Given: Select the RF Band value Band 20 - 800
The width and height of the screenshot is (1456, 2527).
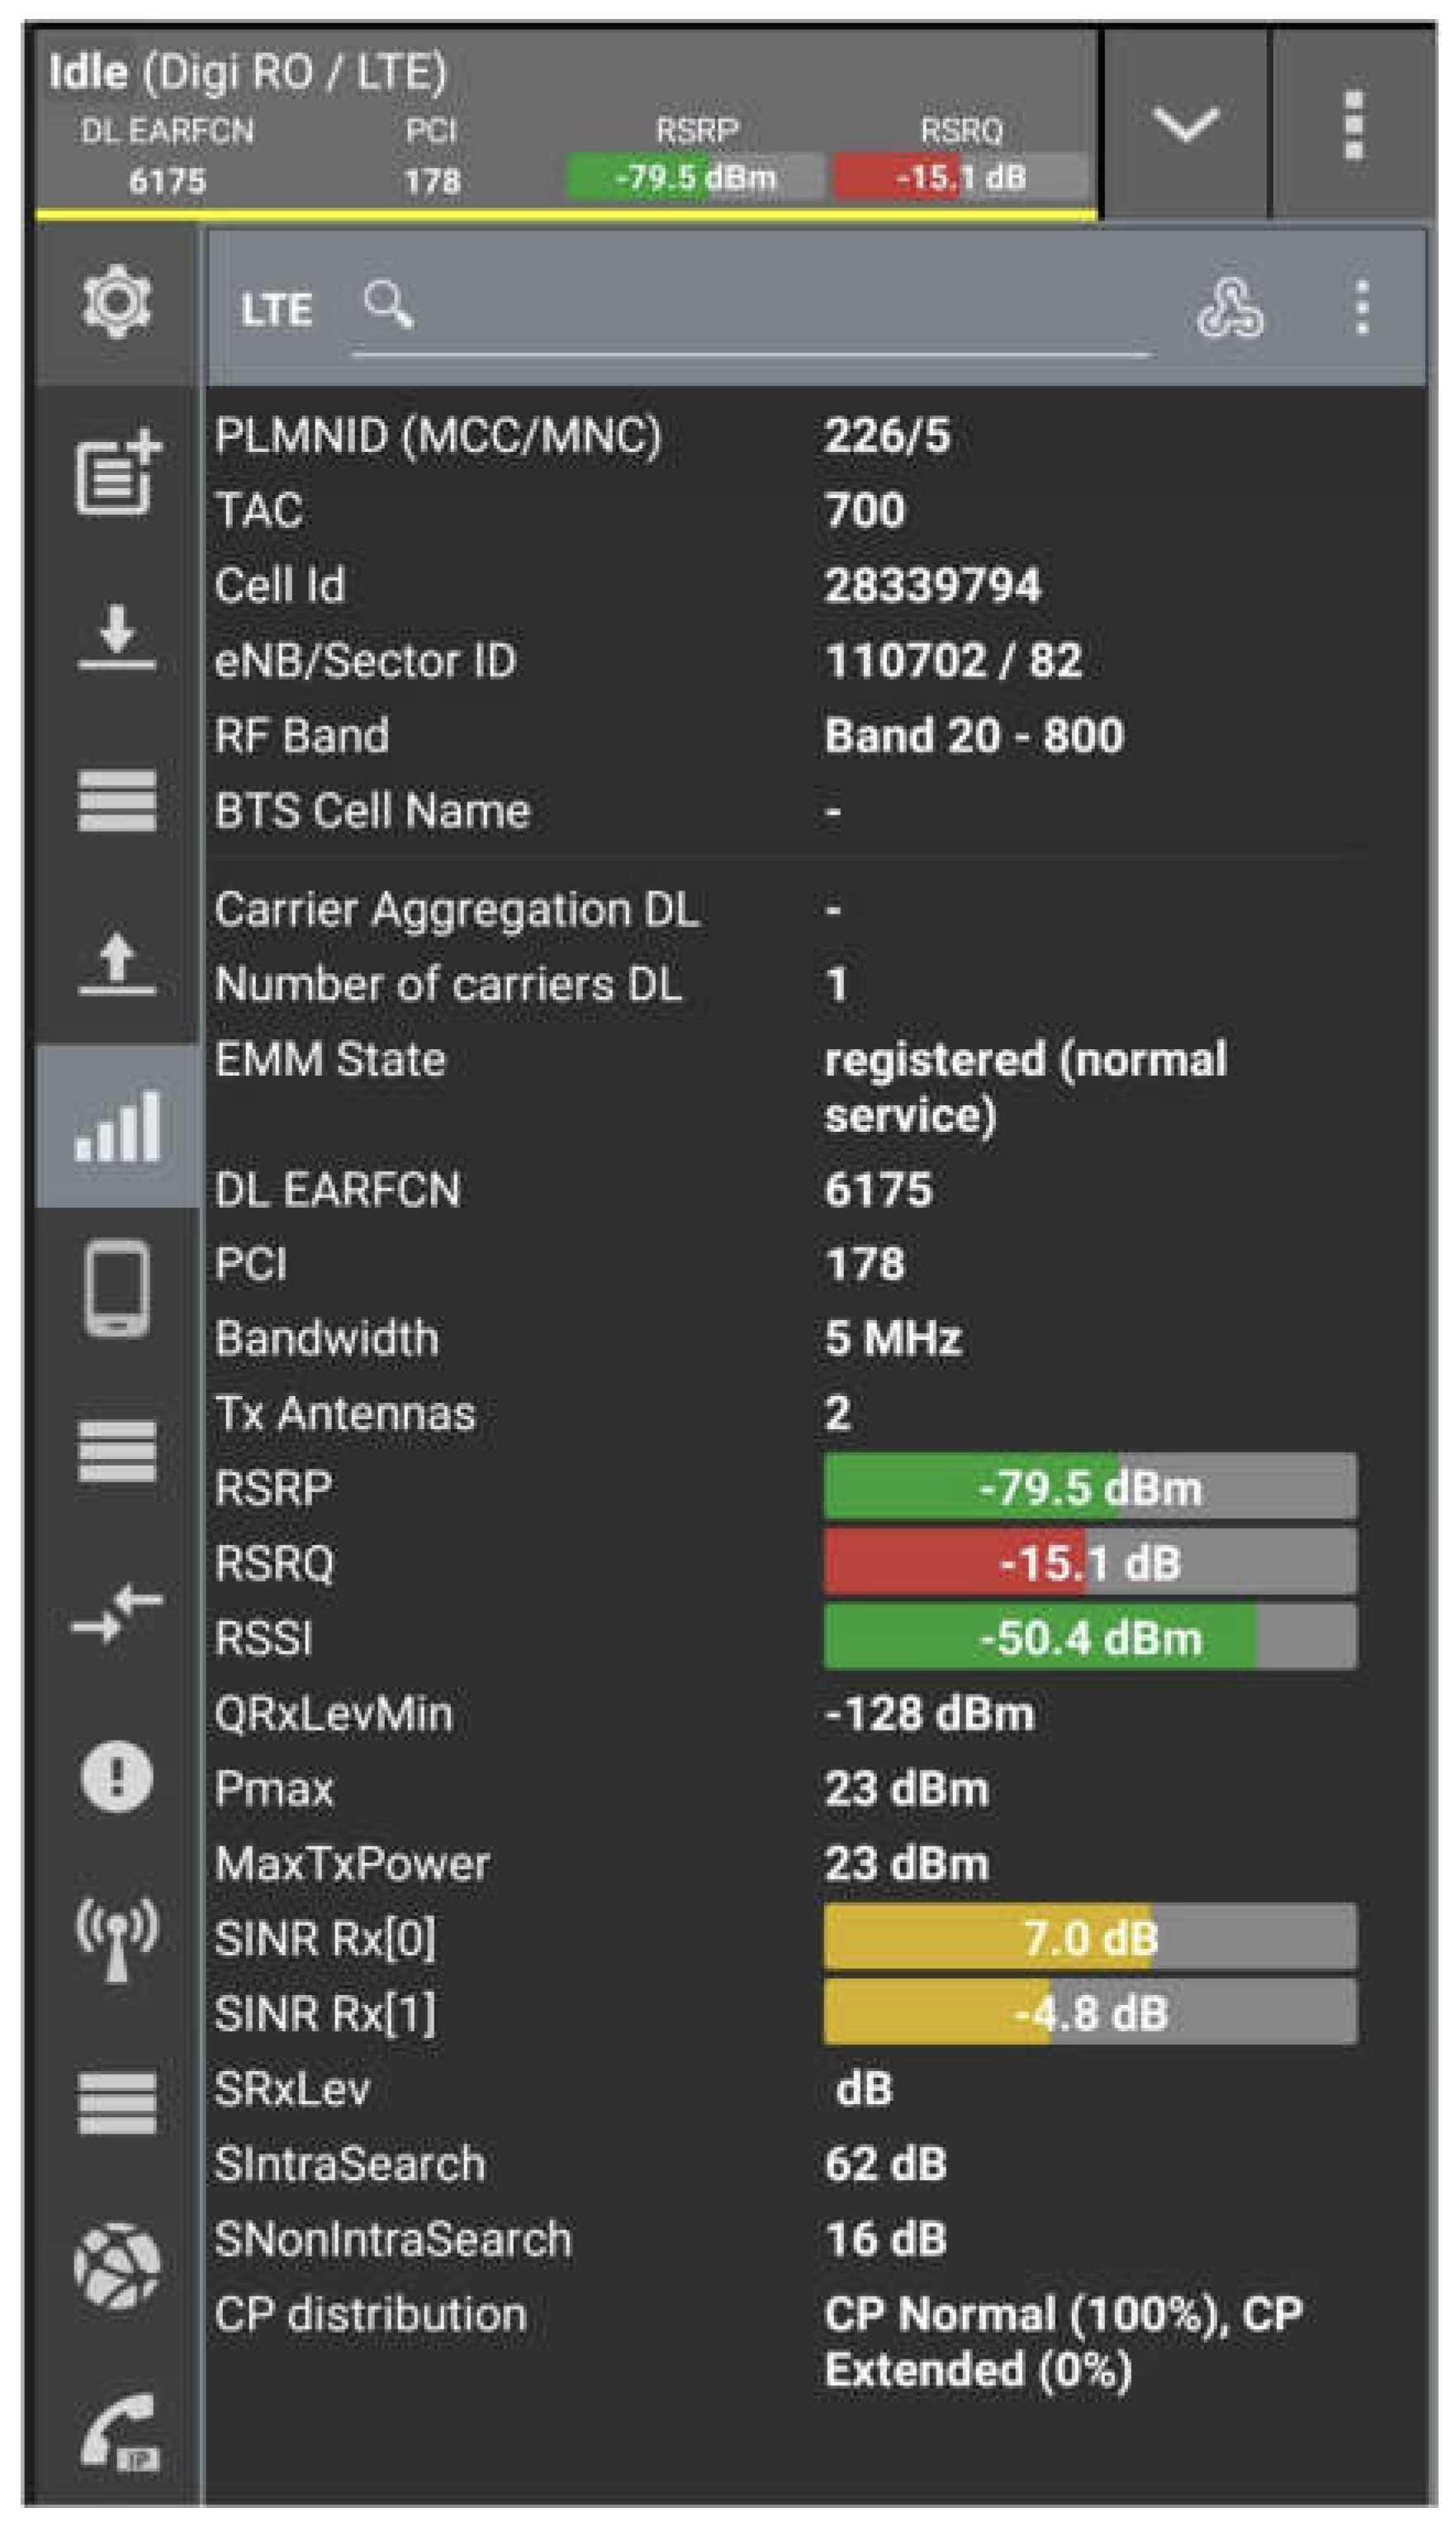Looking at the screenshot, I should (974, 735).
